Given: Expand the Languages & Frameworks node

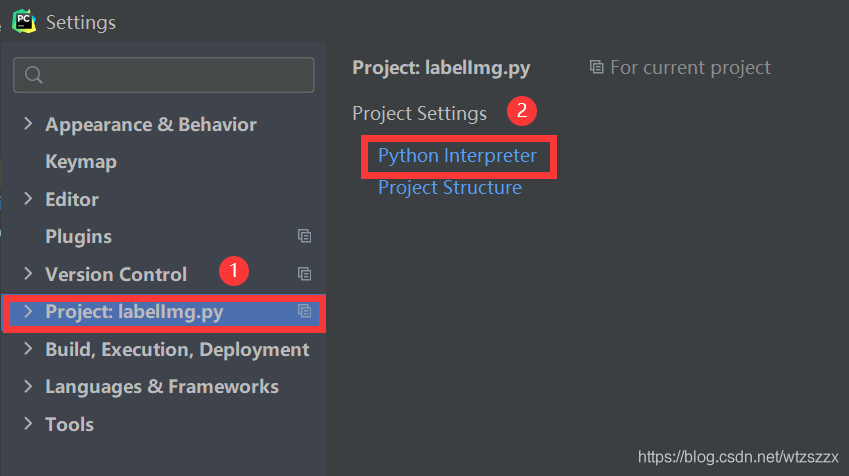Looking at the screenshot, I should [28, 387].
